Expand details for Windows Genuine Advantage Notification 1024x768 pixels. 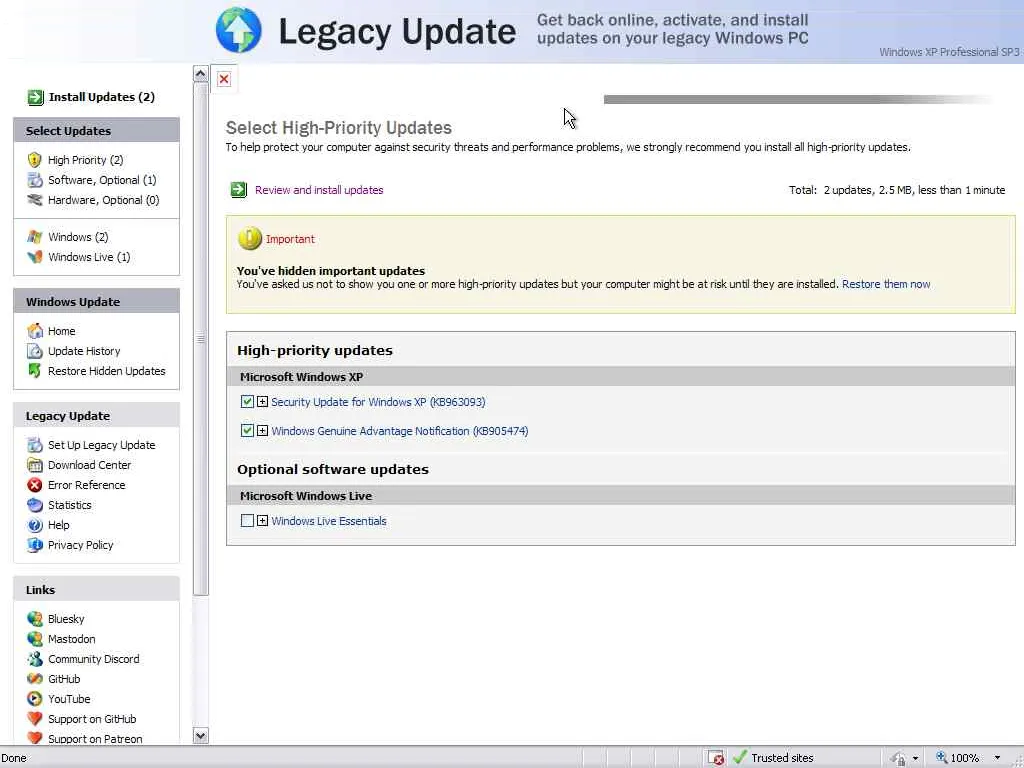(263, 431)
